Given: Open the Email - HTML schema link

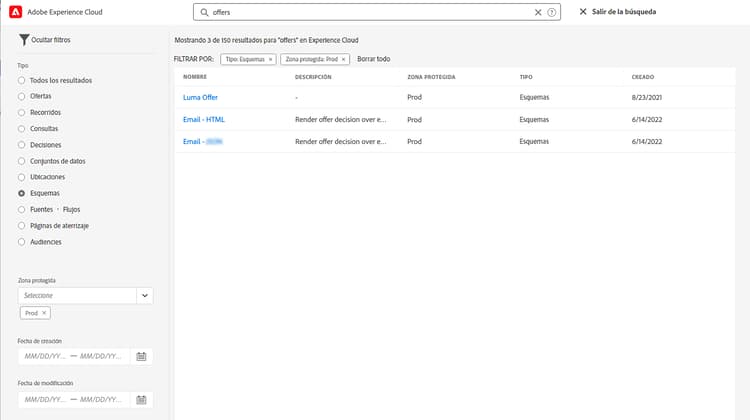Looking at the screenshot, I should coord(203,120).
